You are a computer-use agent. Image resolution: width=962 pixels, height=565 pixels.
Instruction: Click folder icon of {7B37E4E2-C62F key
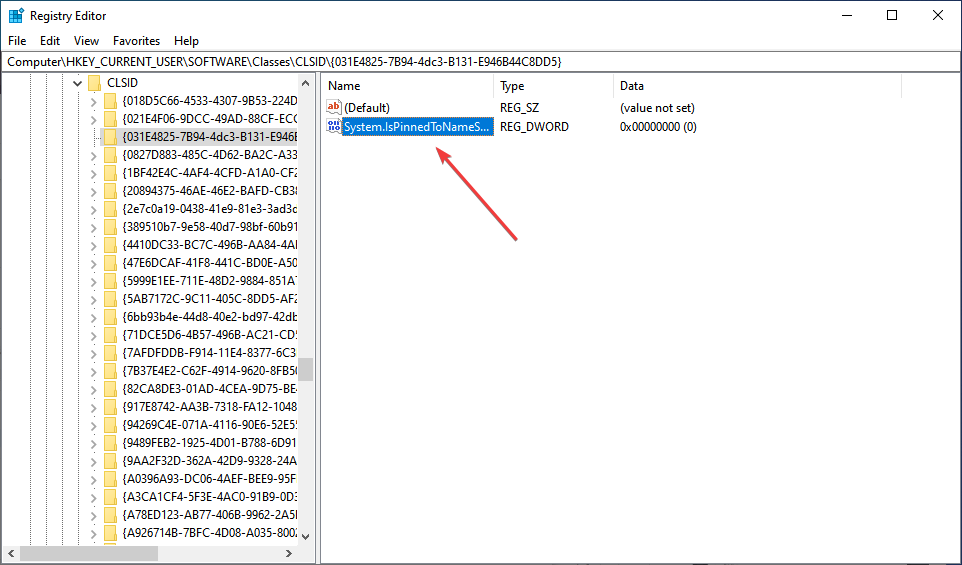(x=110, y=371)
